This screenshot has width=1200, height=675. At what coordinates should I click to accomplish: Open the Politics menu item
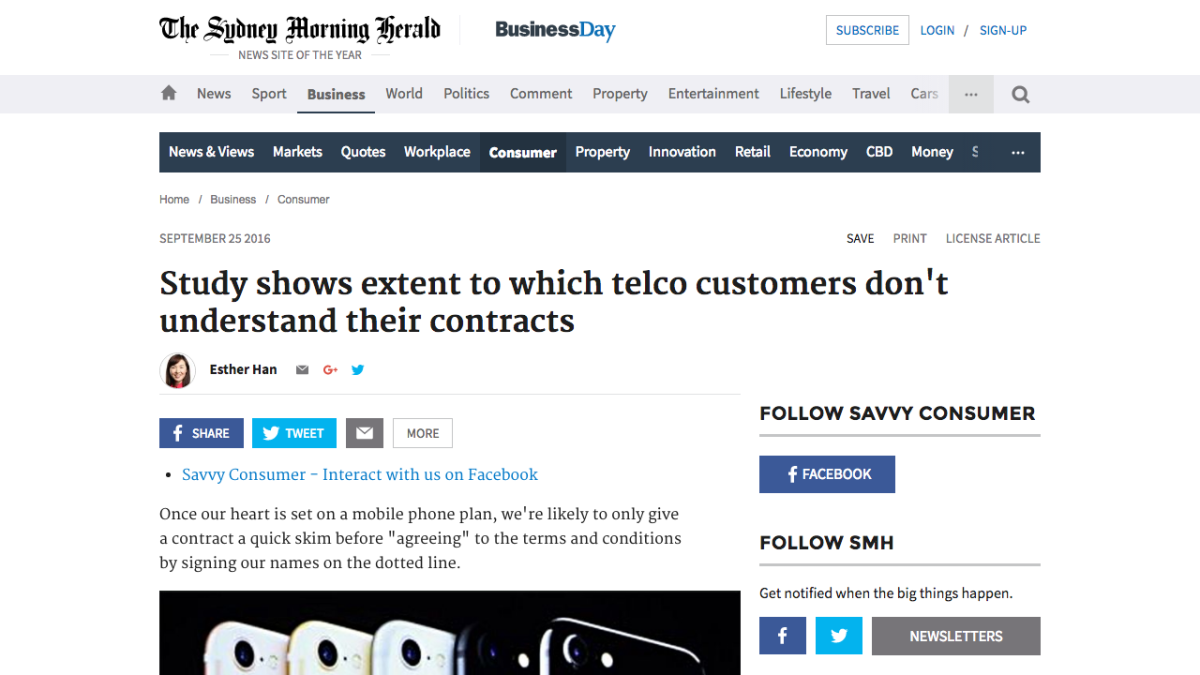click(x=466, y=93)
